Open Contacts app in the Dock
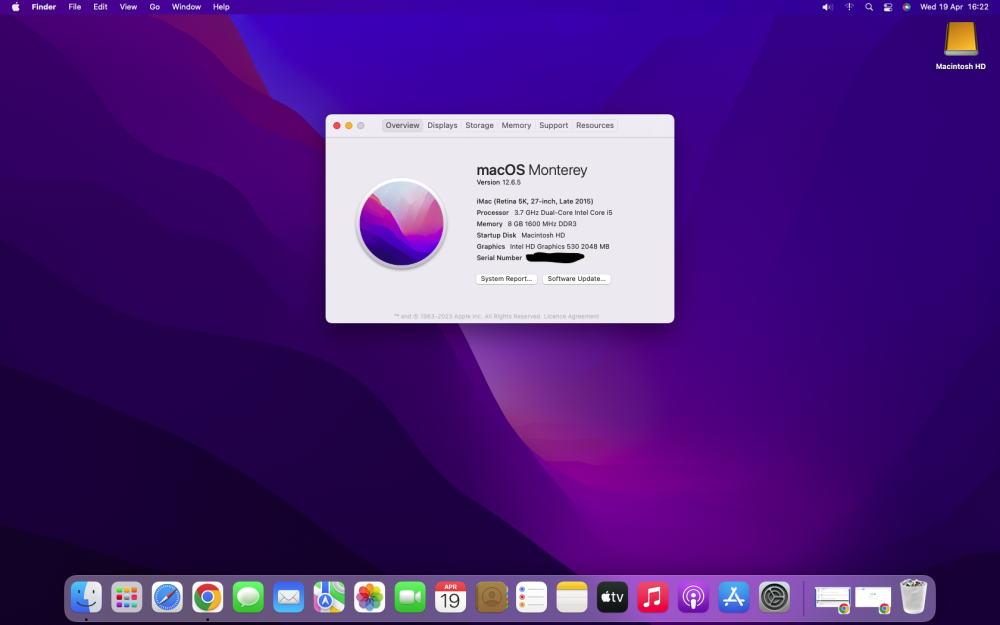Viewport: 1000px width, 625px height. point(491,598)
